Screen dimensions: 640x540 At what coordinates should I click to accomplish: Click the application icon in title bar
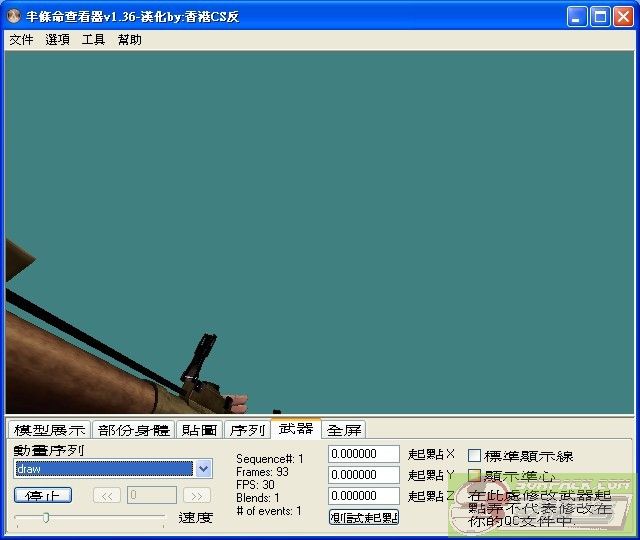coord(14,16)
